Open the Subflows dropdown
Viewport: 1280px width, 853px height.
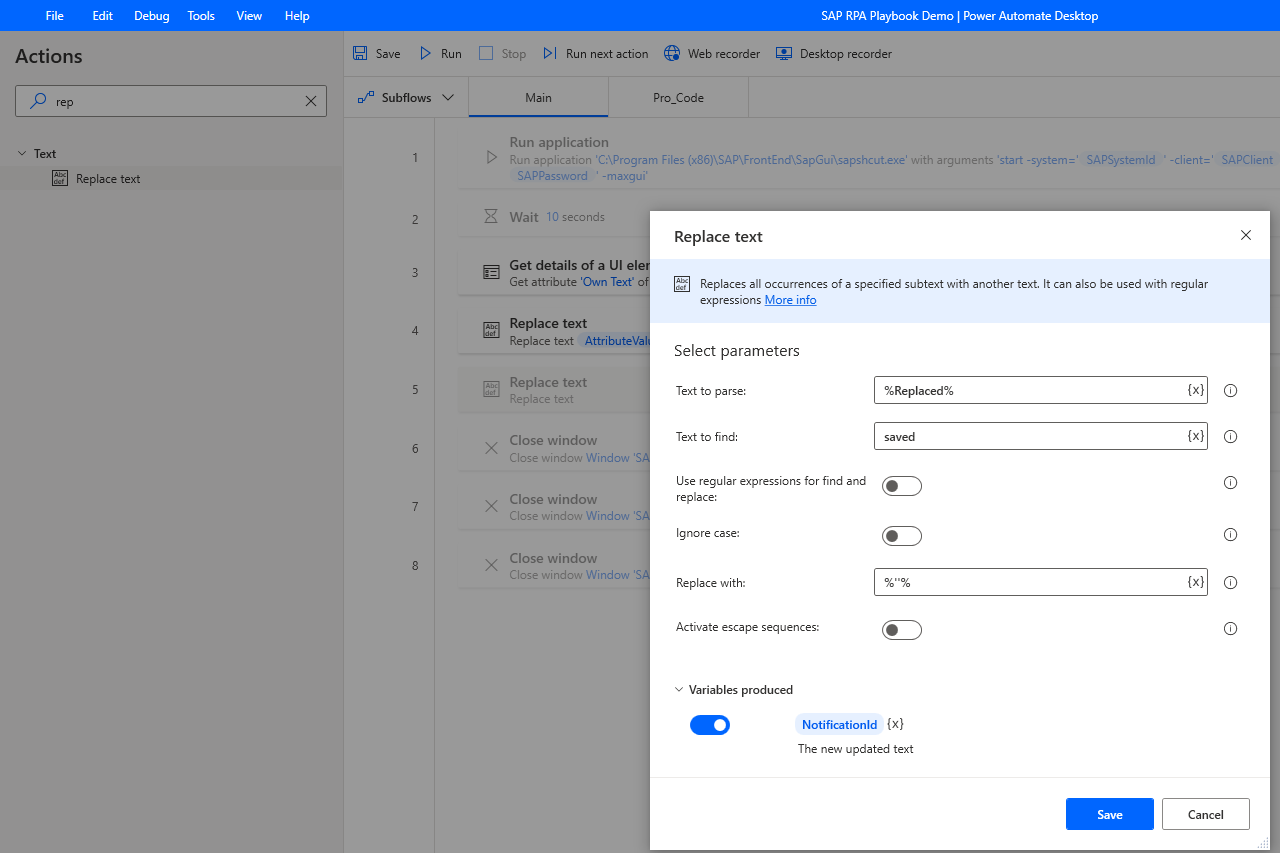click(447, 97)
